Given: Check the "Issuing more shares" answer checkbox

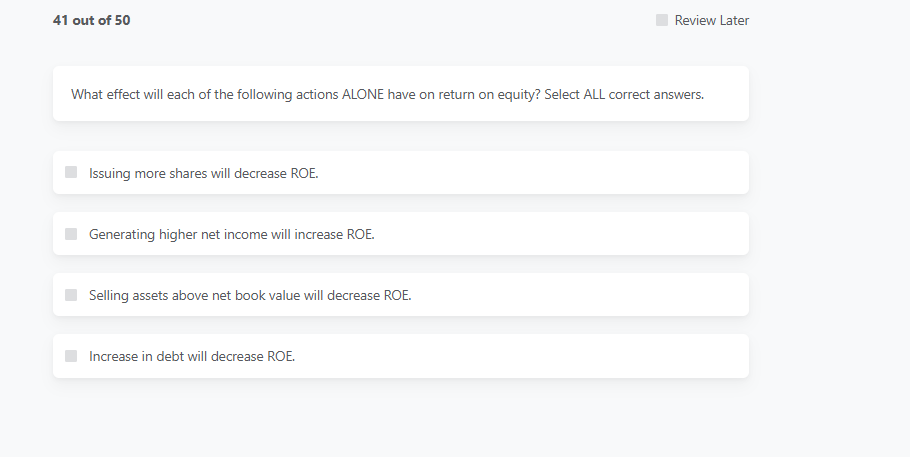Looking at the screenshot, I should [71, 172].
